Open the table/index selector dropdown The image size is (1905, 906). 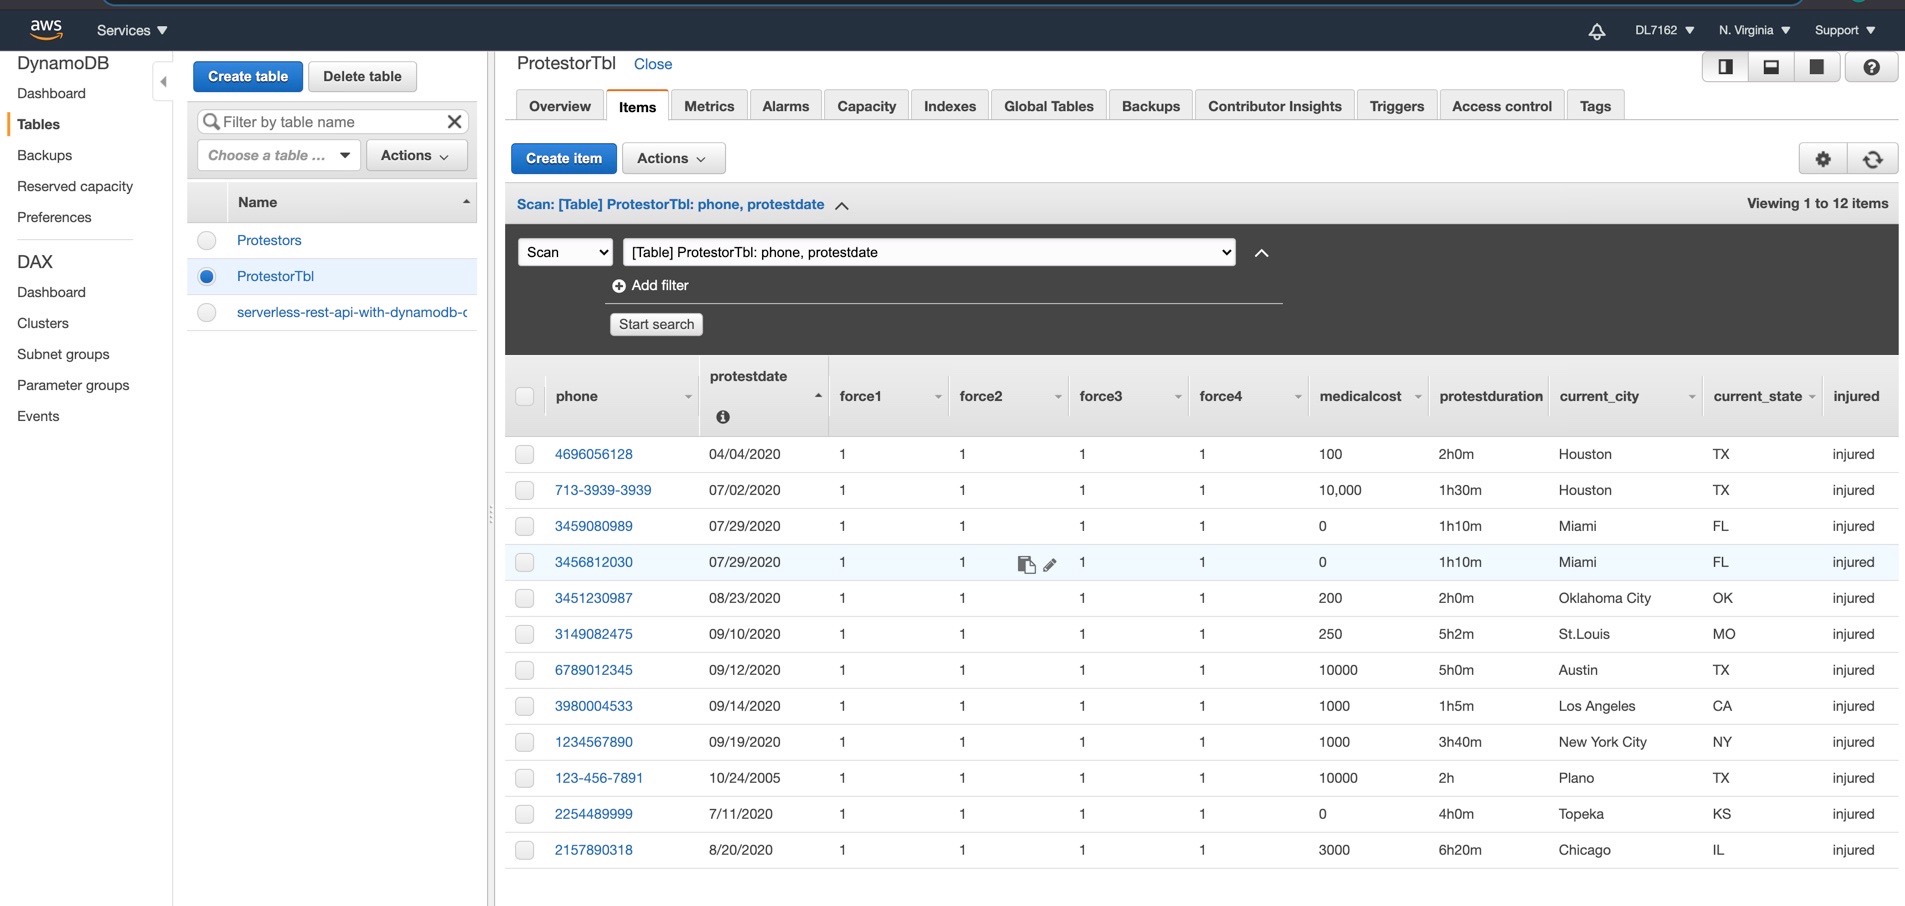click(929, 252)
